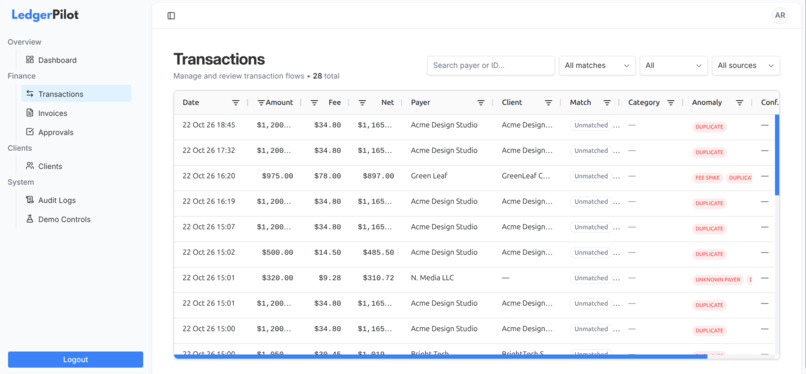
Task: Open the Match column filter icon
Action: 607,103
